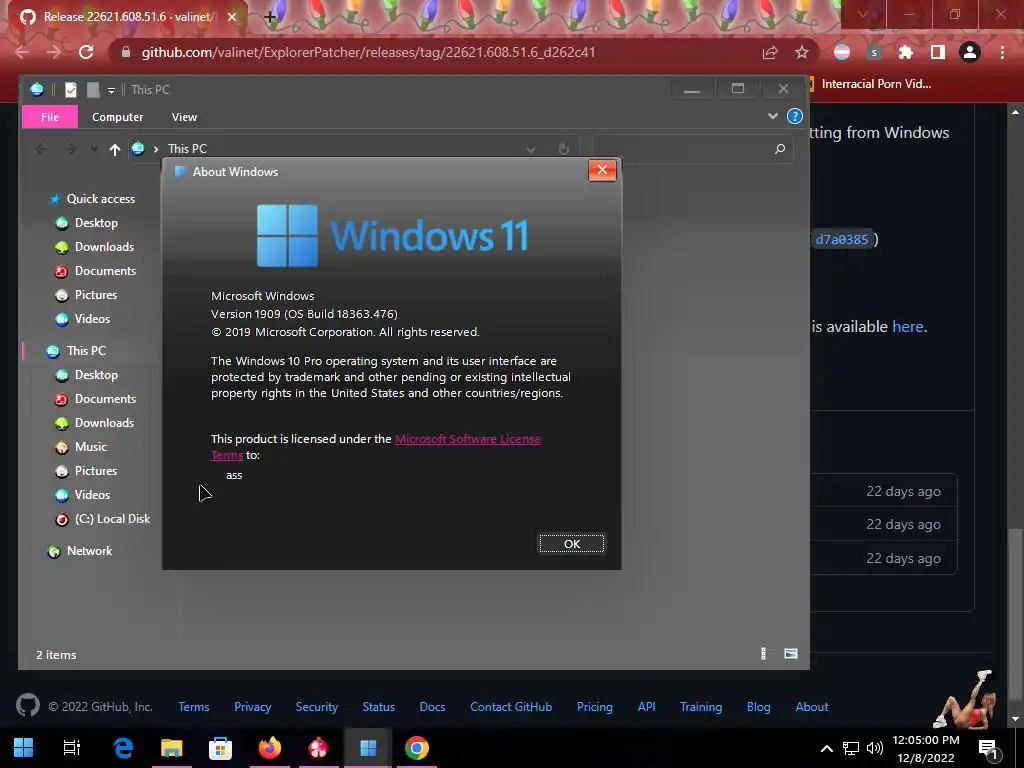The width and height of the screenshot is (1024, 768).
Task: Toggle Chrome side panel icon
Action: tap(938, 52)
